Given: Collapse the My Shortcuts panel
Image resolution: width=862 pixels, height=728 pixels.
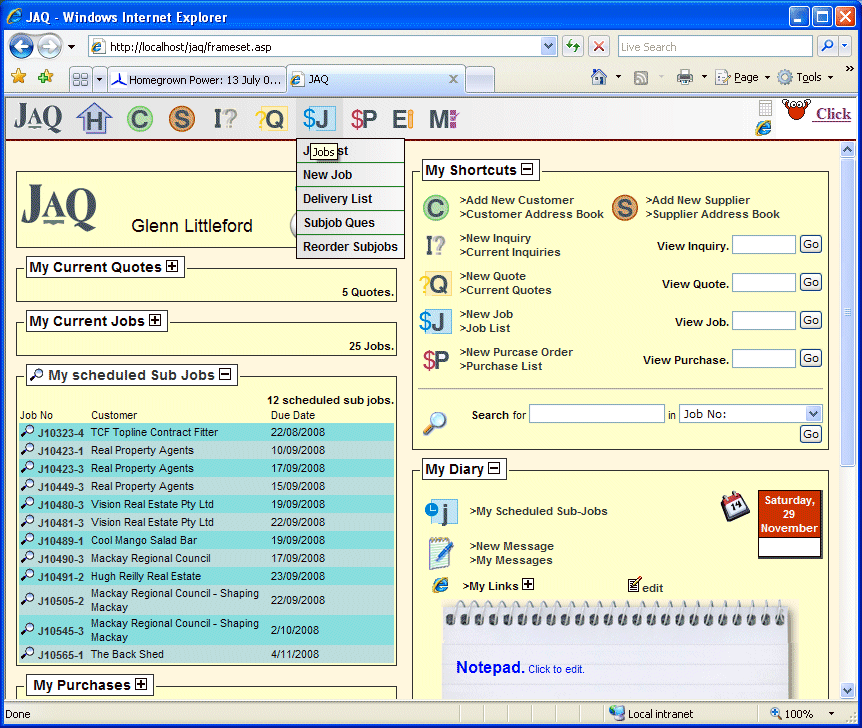Looking at the screenshot, I should [527, 170].
